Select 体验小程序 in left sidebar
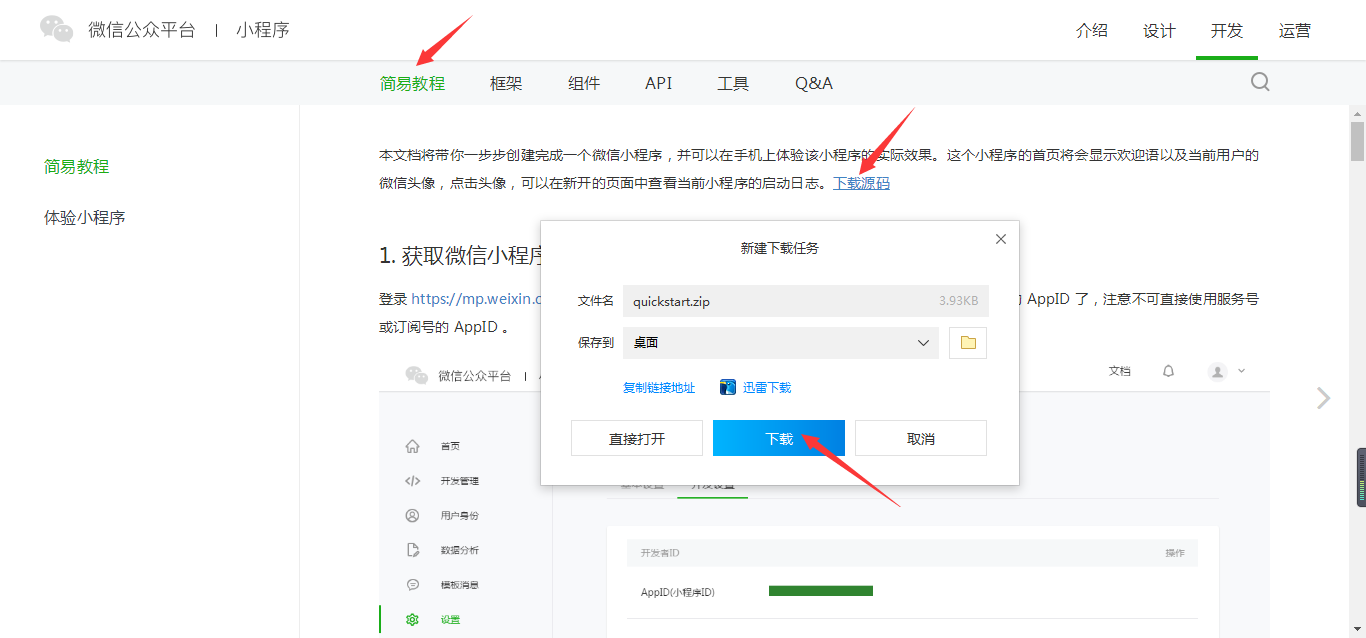Viewport: 1366px width, 638px height. click(x=85, y=217)
